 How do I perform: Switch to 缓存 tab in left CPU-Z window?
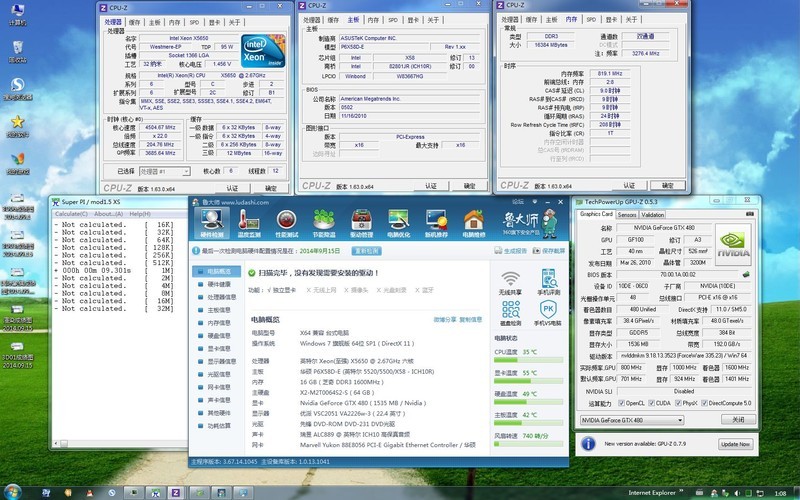[134, 22]
